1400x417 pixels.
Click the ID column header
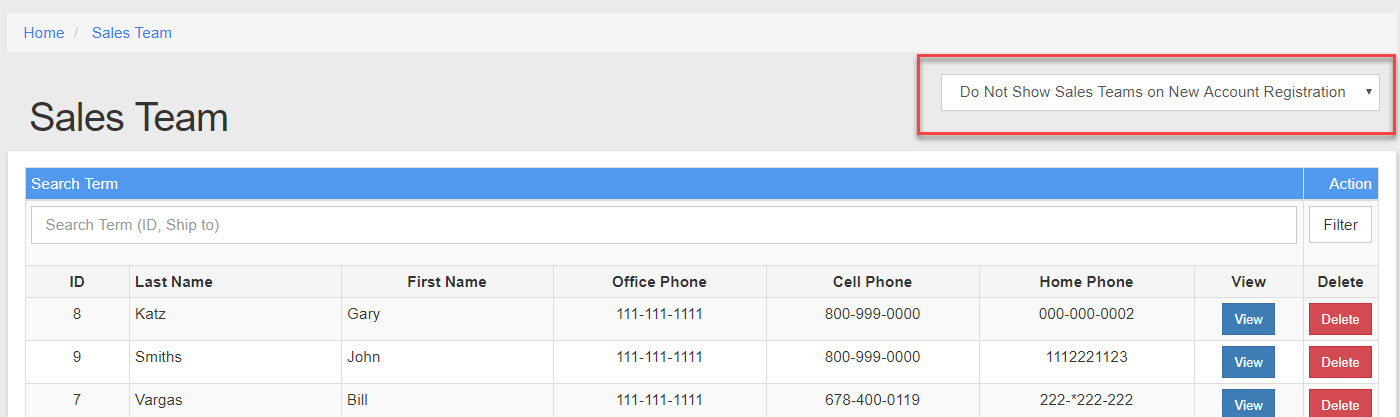tap(77, 282)
